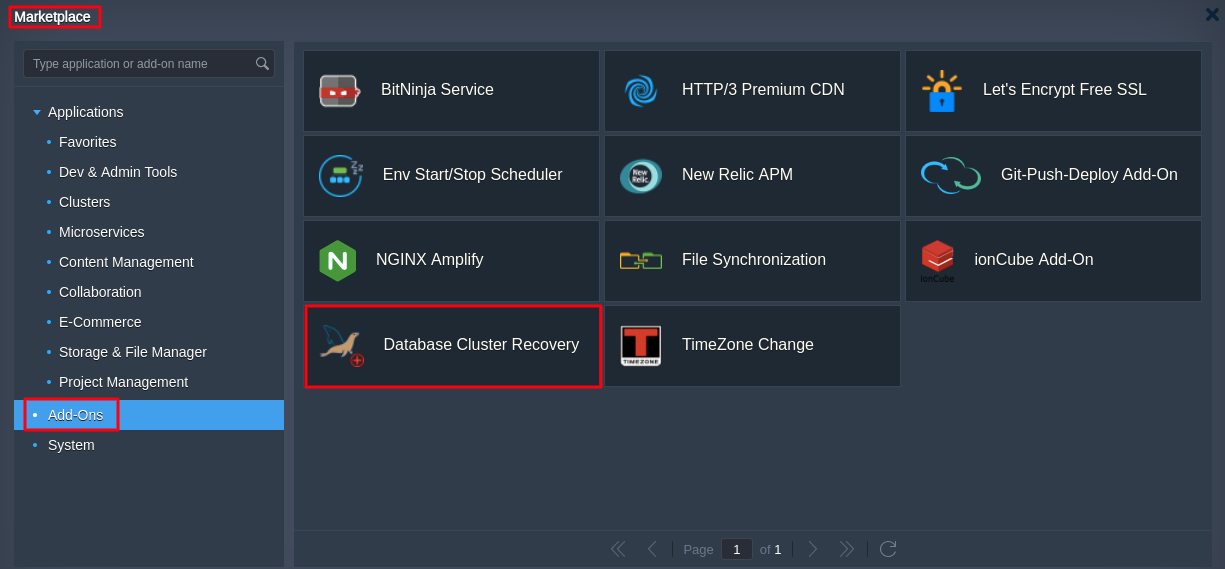Open the New Relic APM label
The width and height of the screenshot is (1225, 569).
[737, 175]
